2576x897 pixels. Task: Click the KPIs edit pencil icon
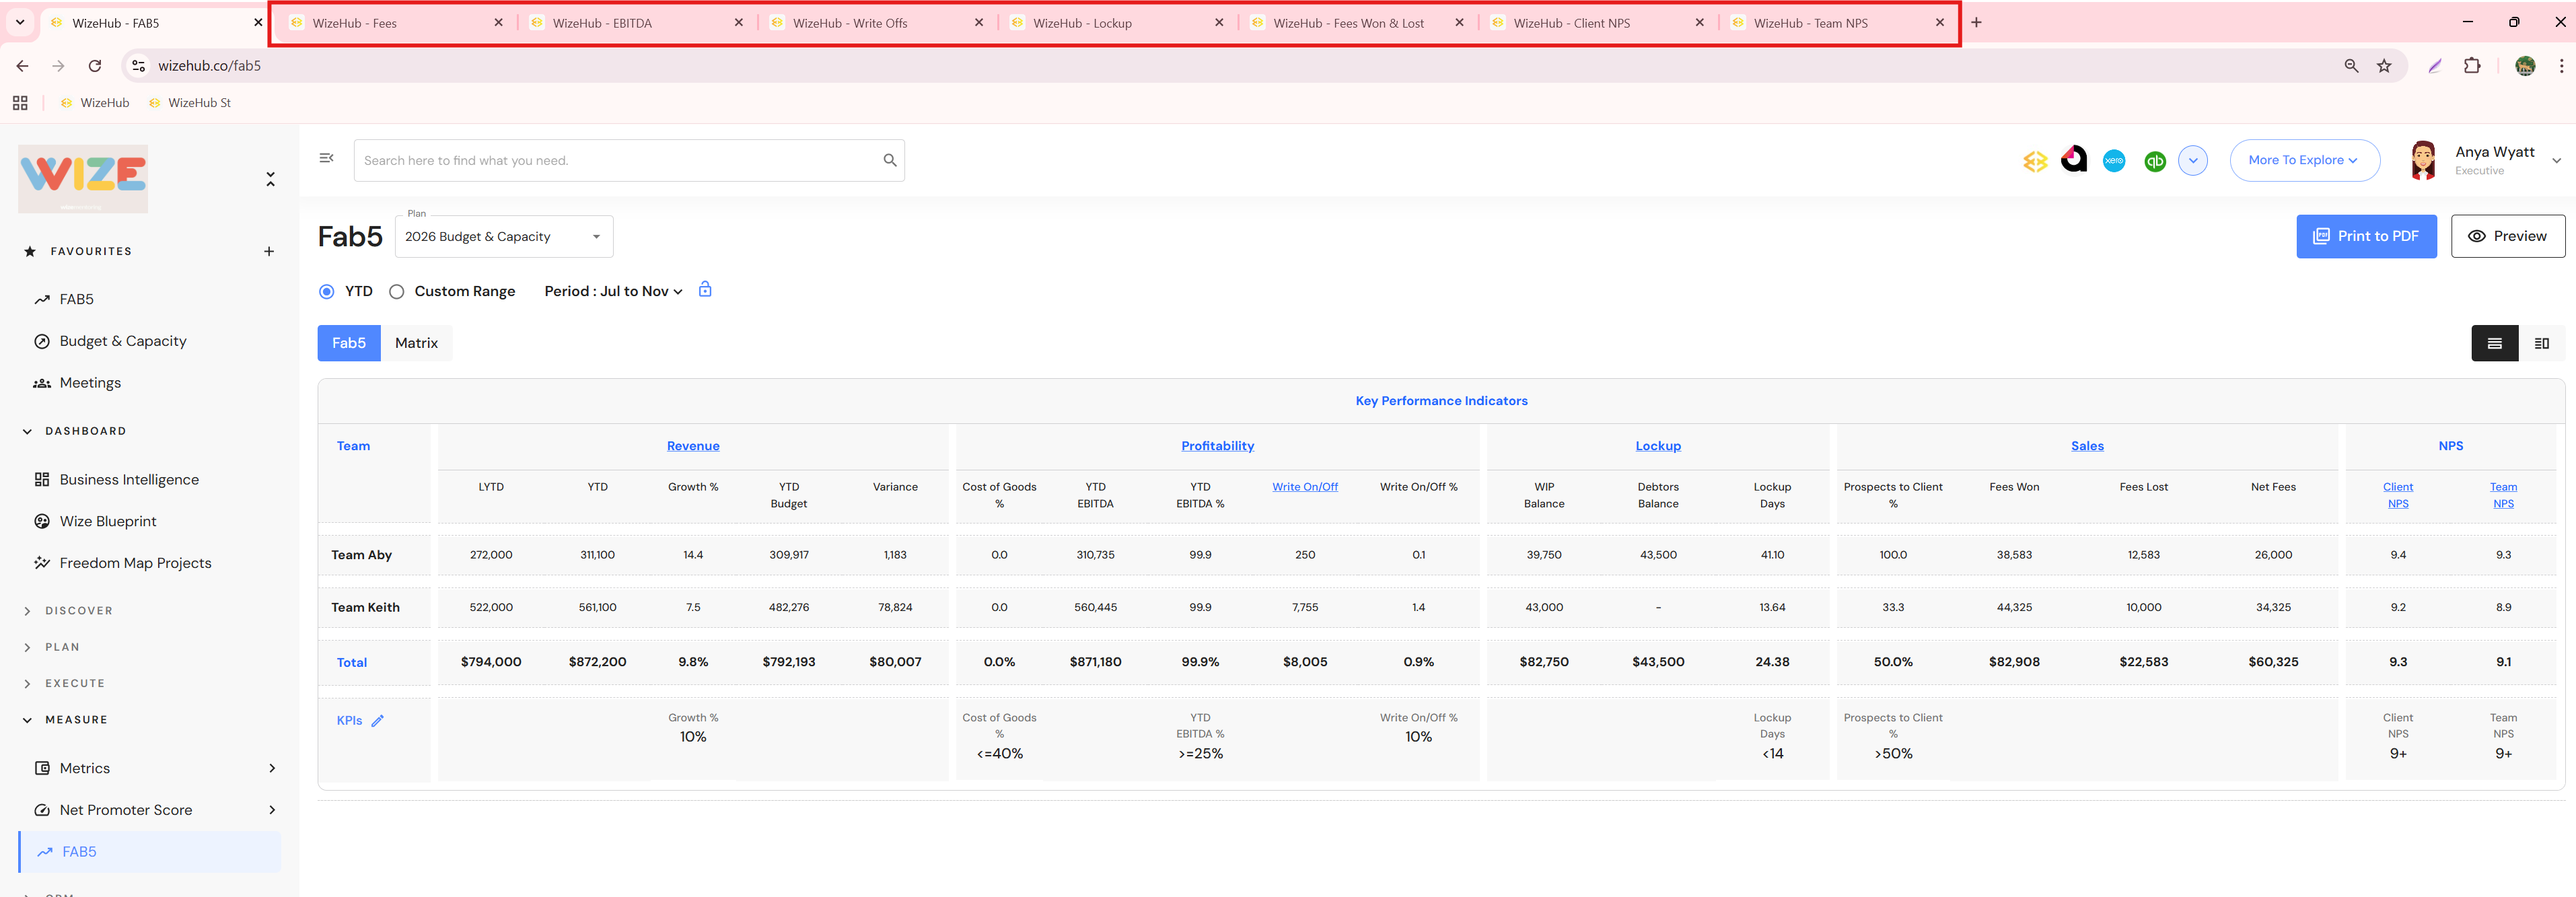378,721
